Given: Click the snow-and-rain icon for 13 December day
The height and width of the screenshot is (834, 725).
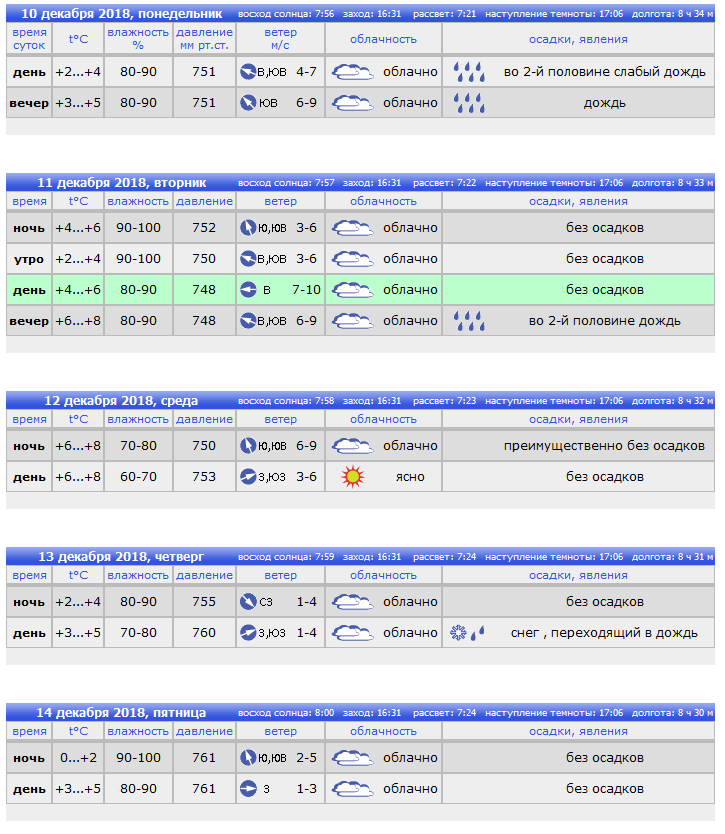Looking at the screenshot, I should [x=468, y=632].
